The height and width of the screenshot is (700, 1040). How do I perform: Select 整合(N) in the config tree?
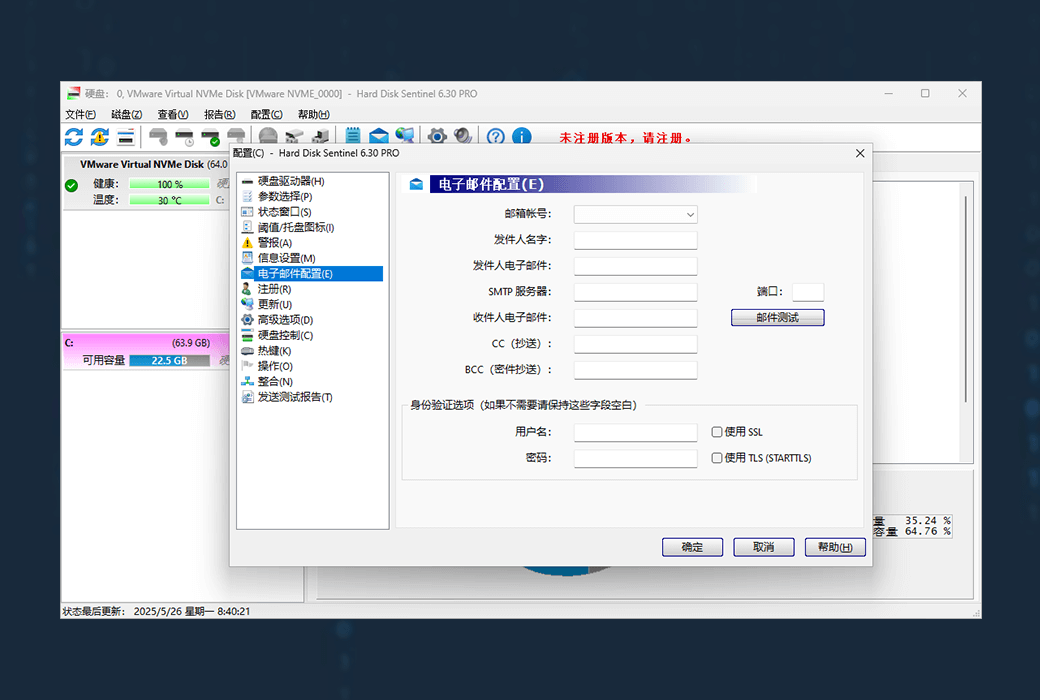(x=275, y=382)
